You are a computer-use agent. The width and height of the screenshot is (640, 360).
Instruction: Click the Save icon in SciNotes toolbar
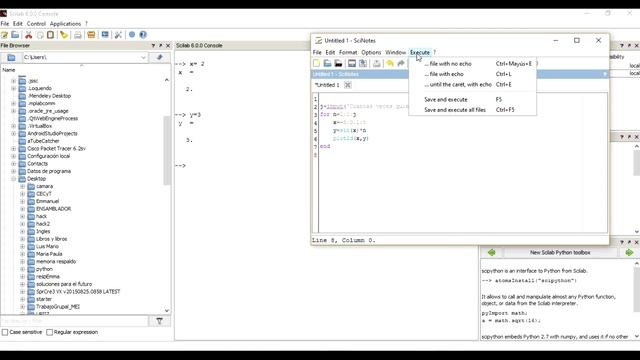coord(351,63)
